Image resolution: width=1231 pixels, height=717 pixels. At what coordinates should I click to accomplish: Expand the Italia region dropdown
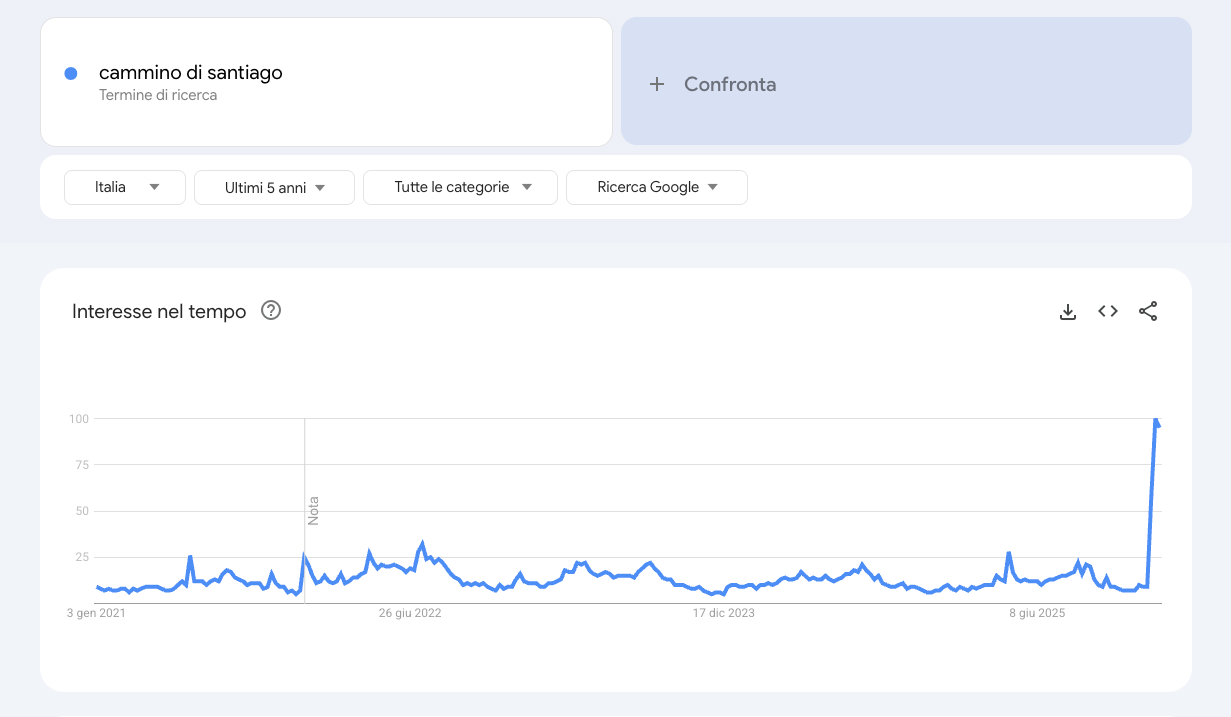[x=125, y=187]
